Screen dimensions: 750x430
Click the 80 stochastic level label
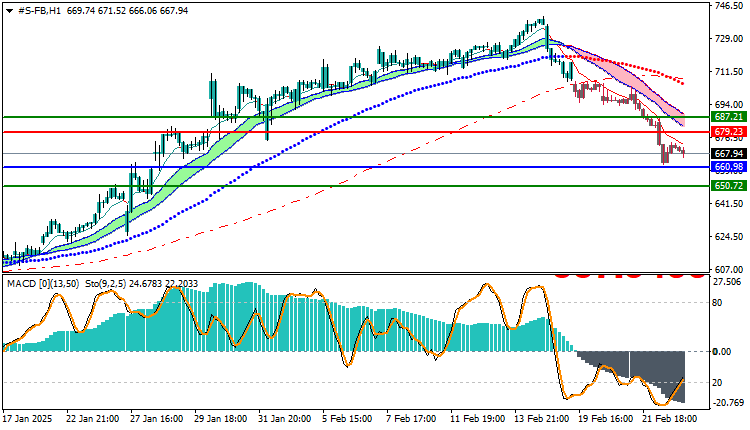click(717, 303)
